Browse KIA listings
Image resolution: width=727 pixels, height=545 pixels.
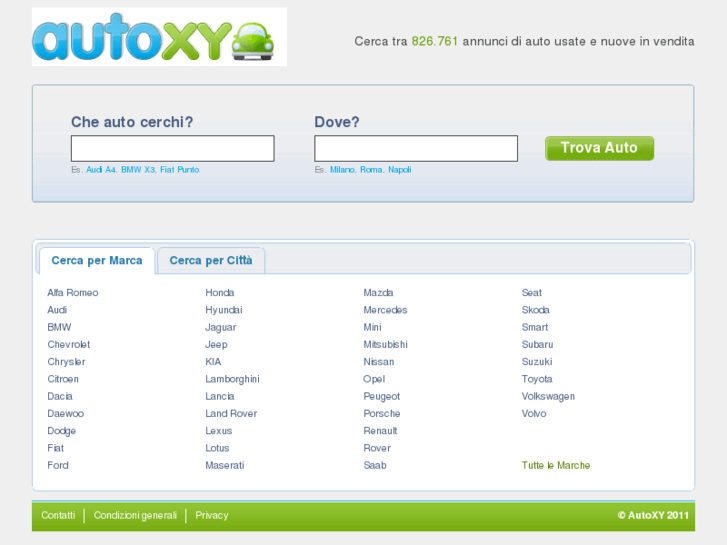click(x=213, y=362)
